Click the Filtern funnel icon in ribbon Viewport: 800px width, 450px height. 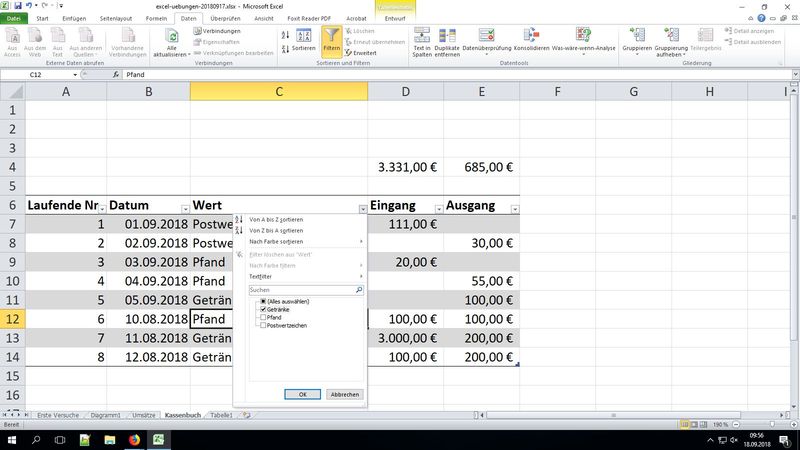[x=331, y=39]
